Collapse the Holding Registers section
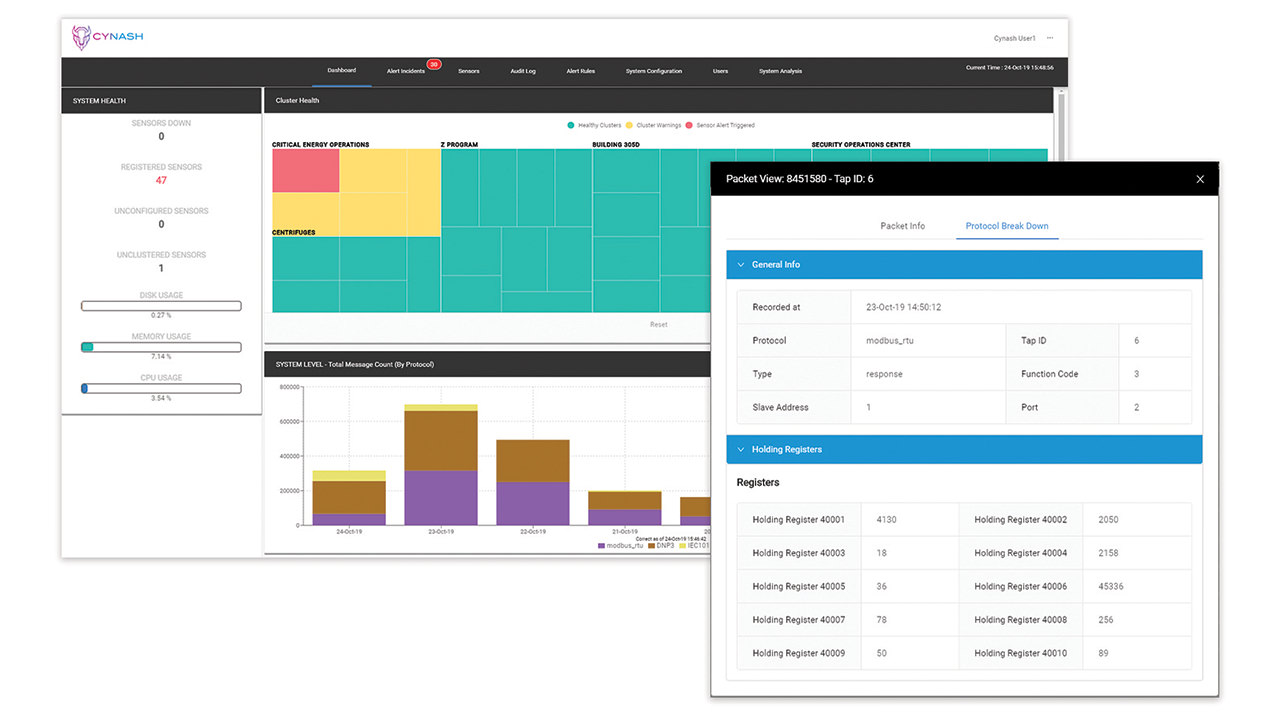 [x=741, y=450]
